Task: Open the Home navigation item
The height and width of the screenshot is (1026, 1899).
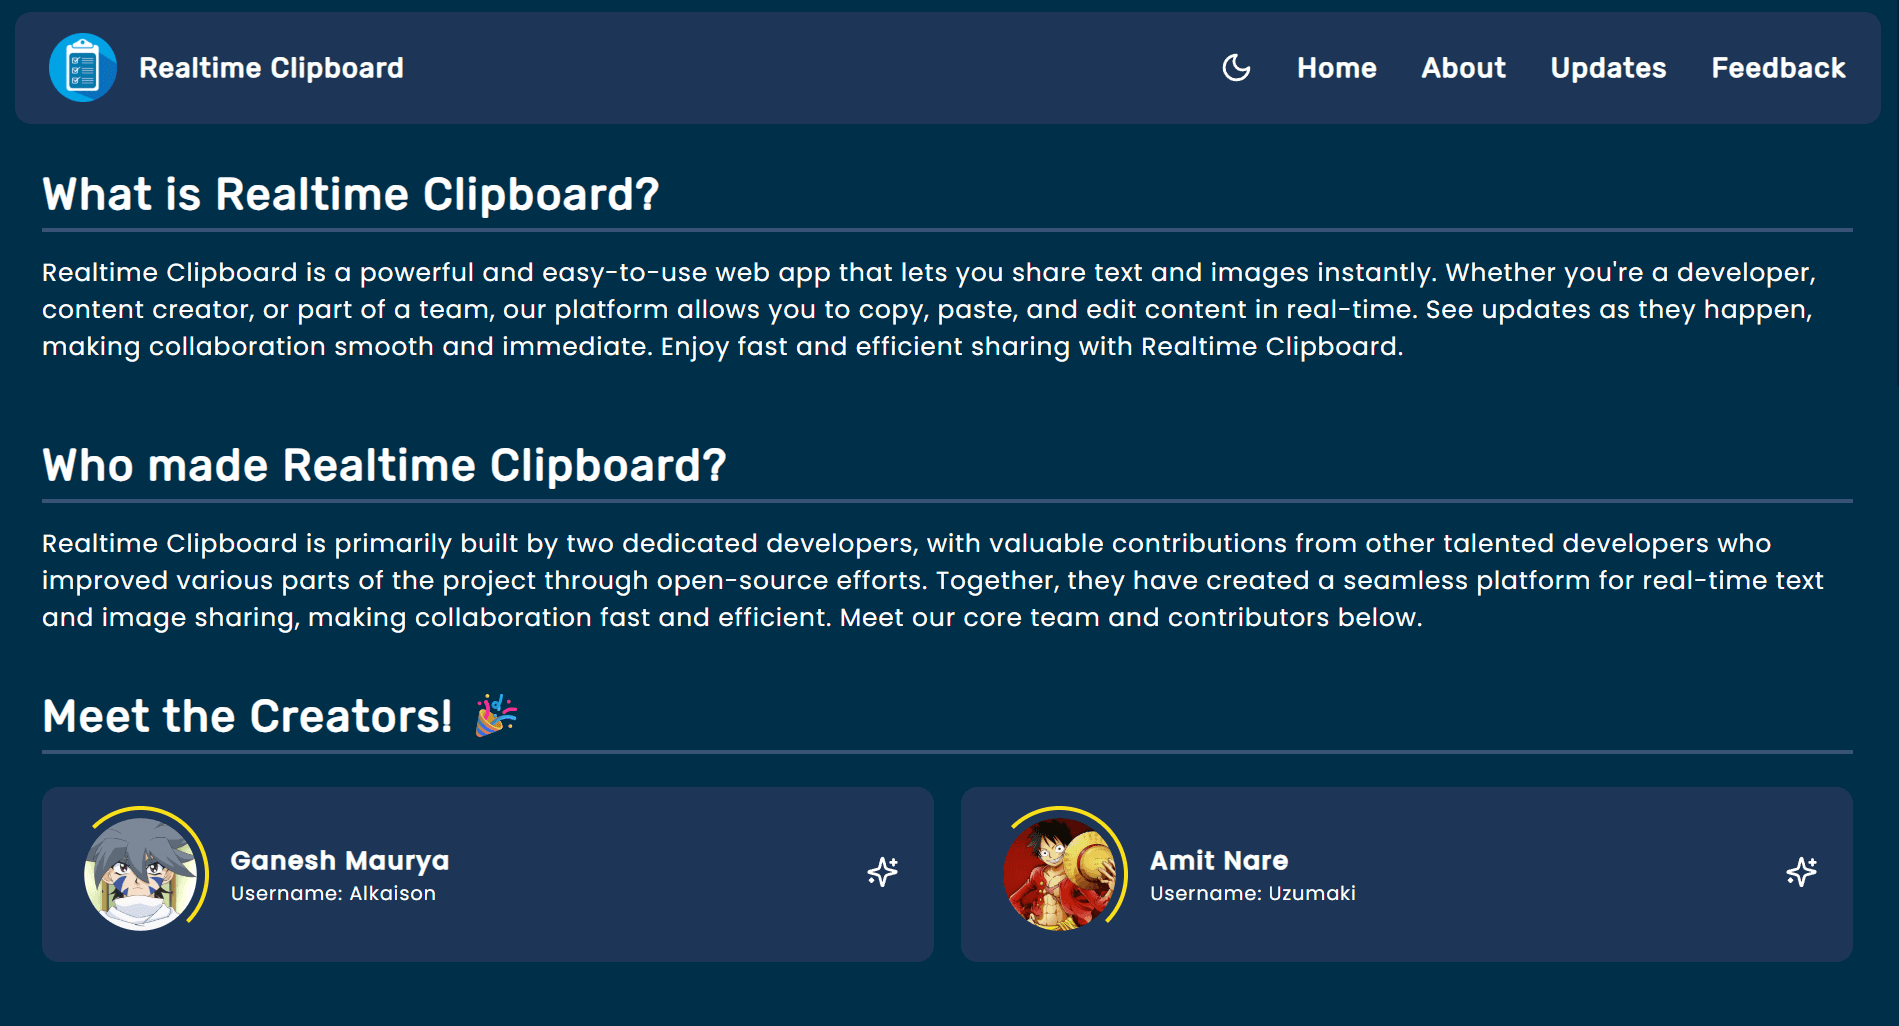Action: click(1336, 68)
